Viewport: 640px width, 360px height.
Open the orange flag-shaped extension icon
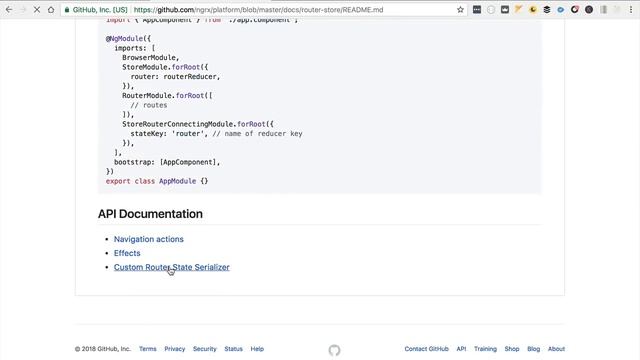518,9
